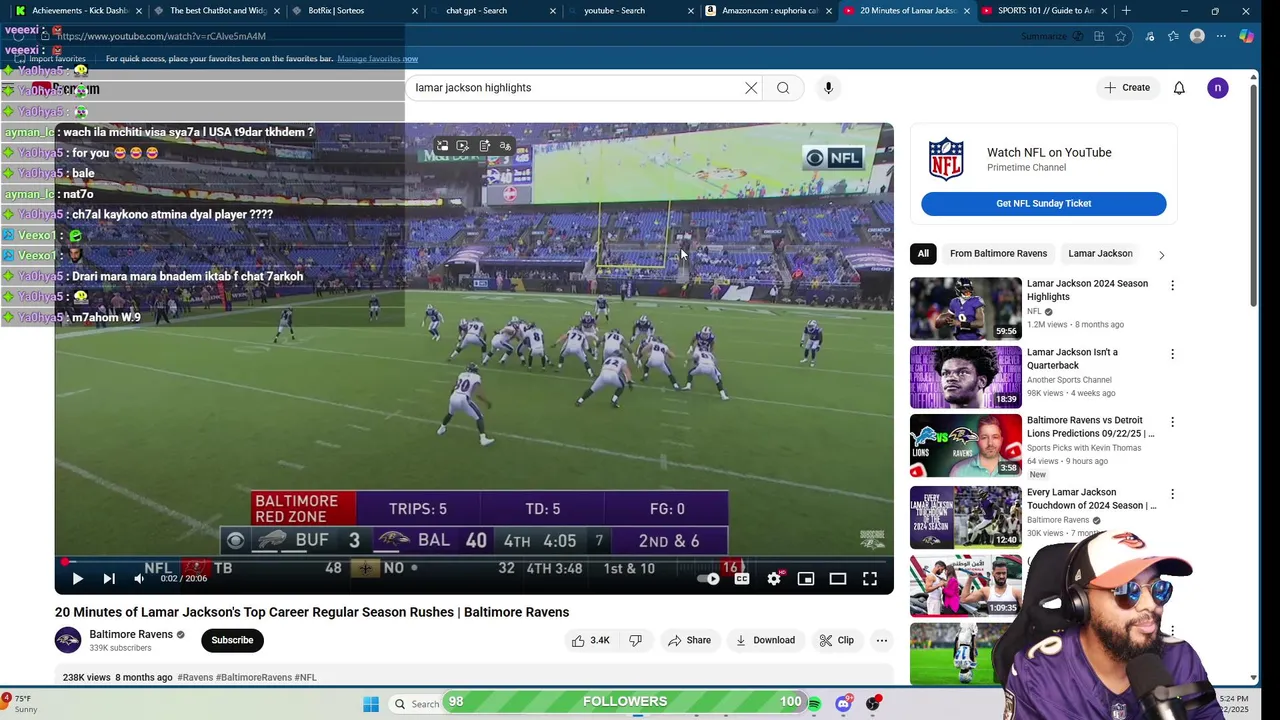Open options for Isn't a Quarterback video
The image size is (1280, 720).
pos(1172,354)
